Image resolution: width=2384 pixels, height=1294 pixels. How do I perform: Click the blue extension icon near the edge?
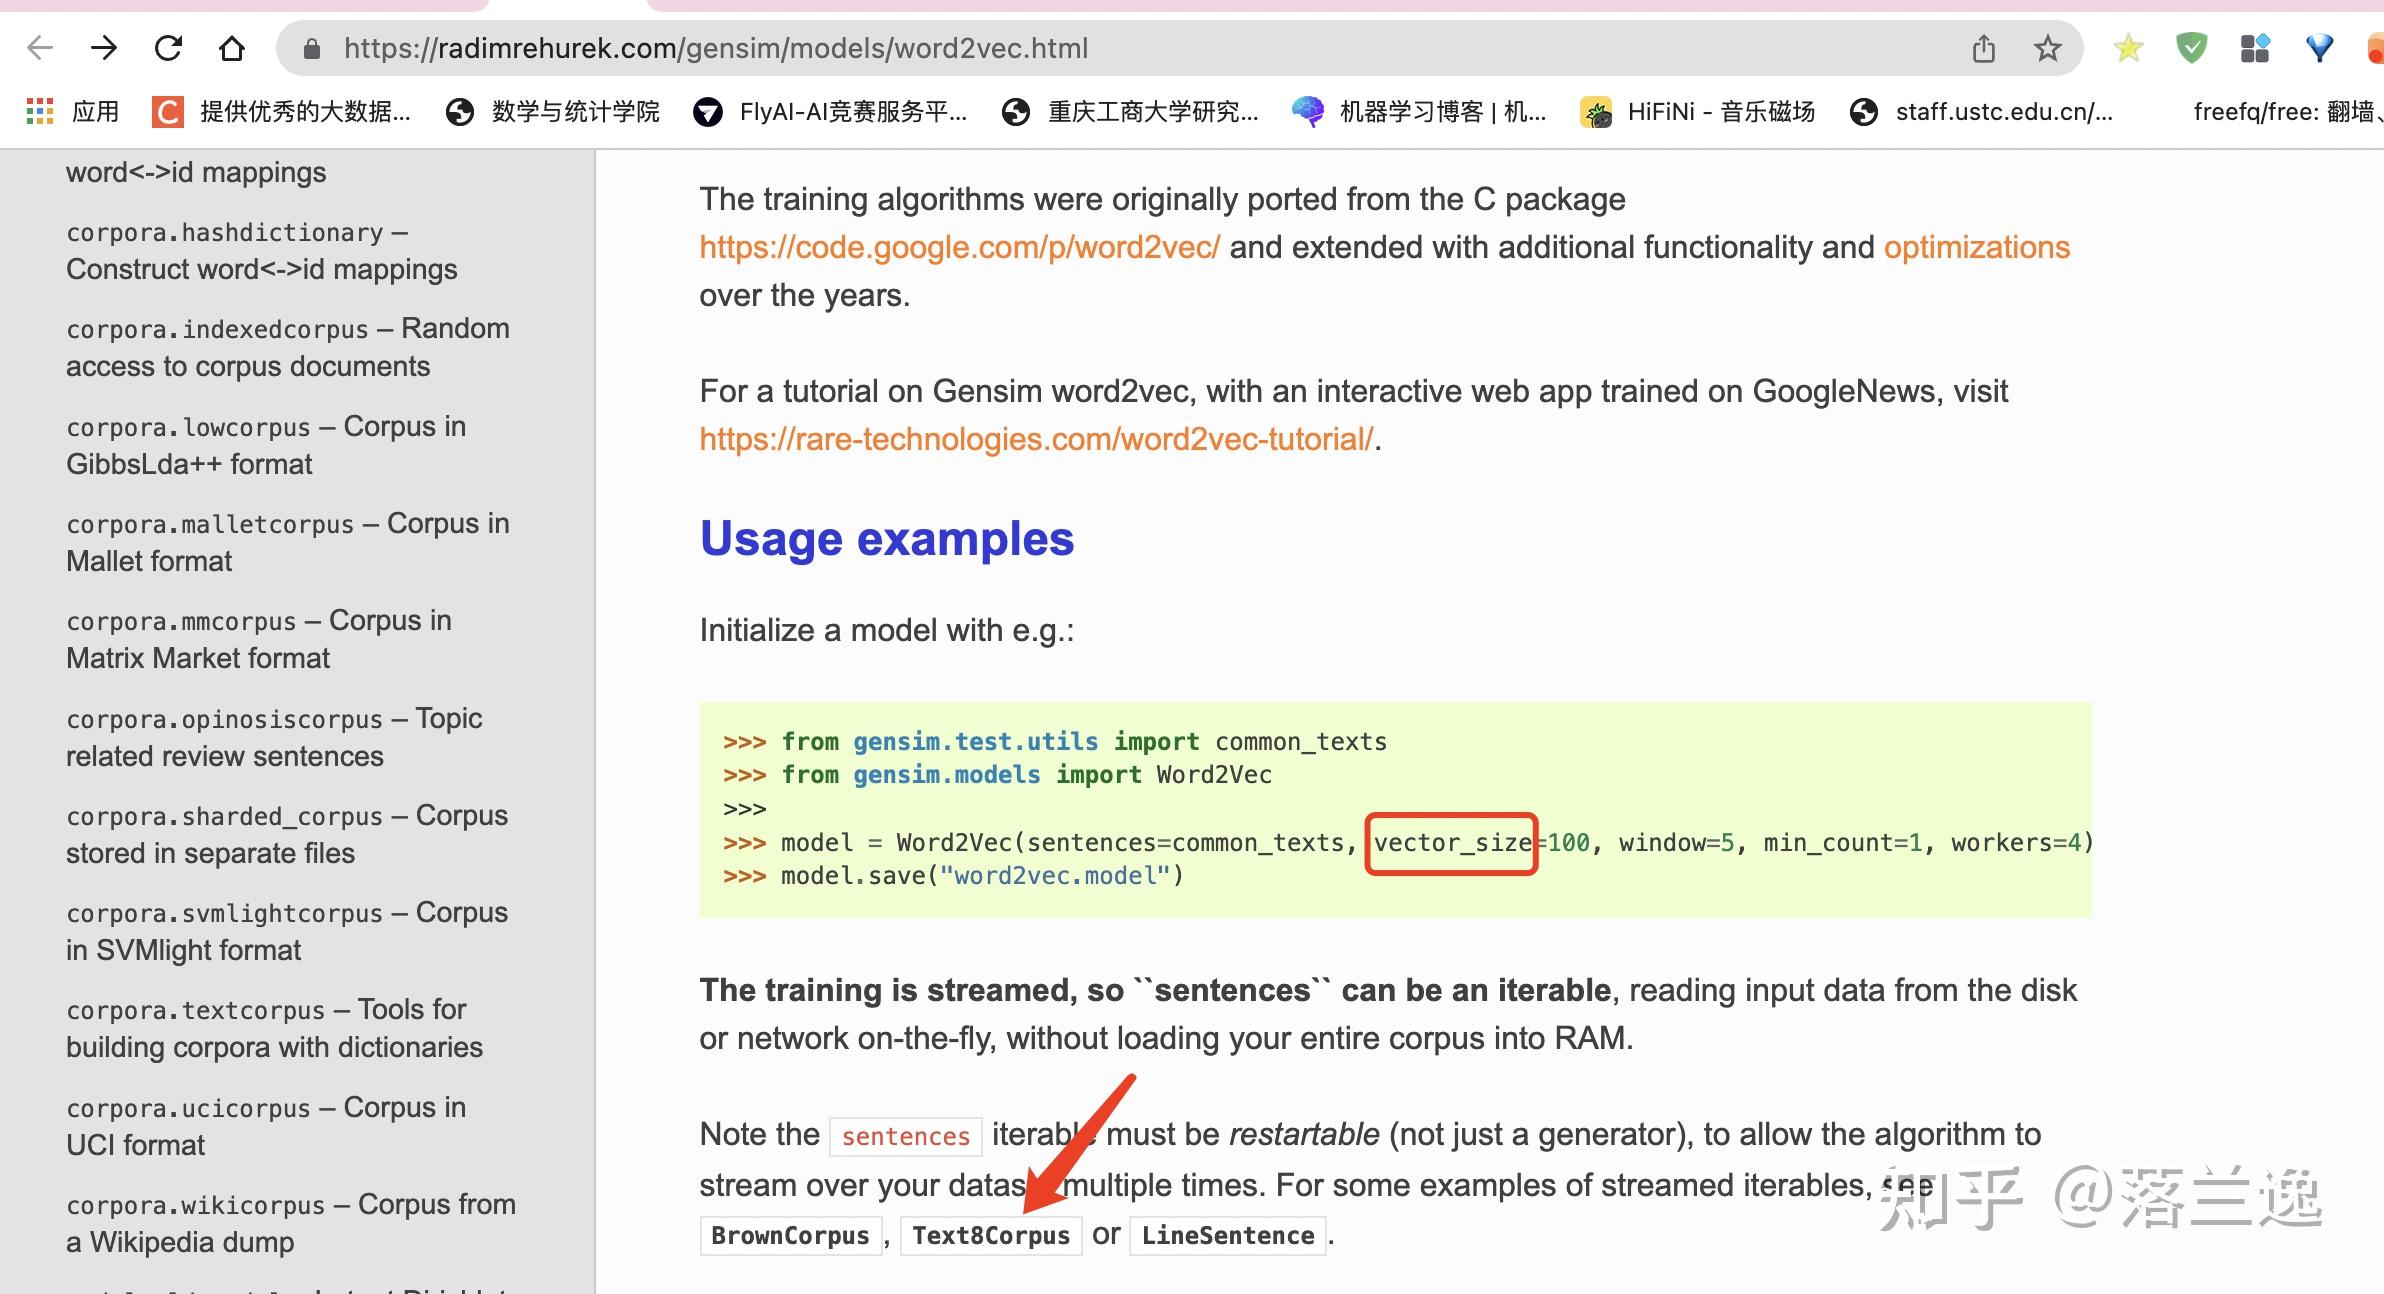click(x=2318, y=47)
